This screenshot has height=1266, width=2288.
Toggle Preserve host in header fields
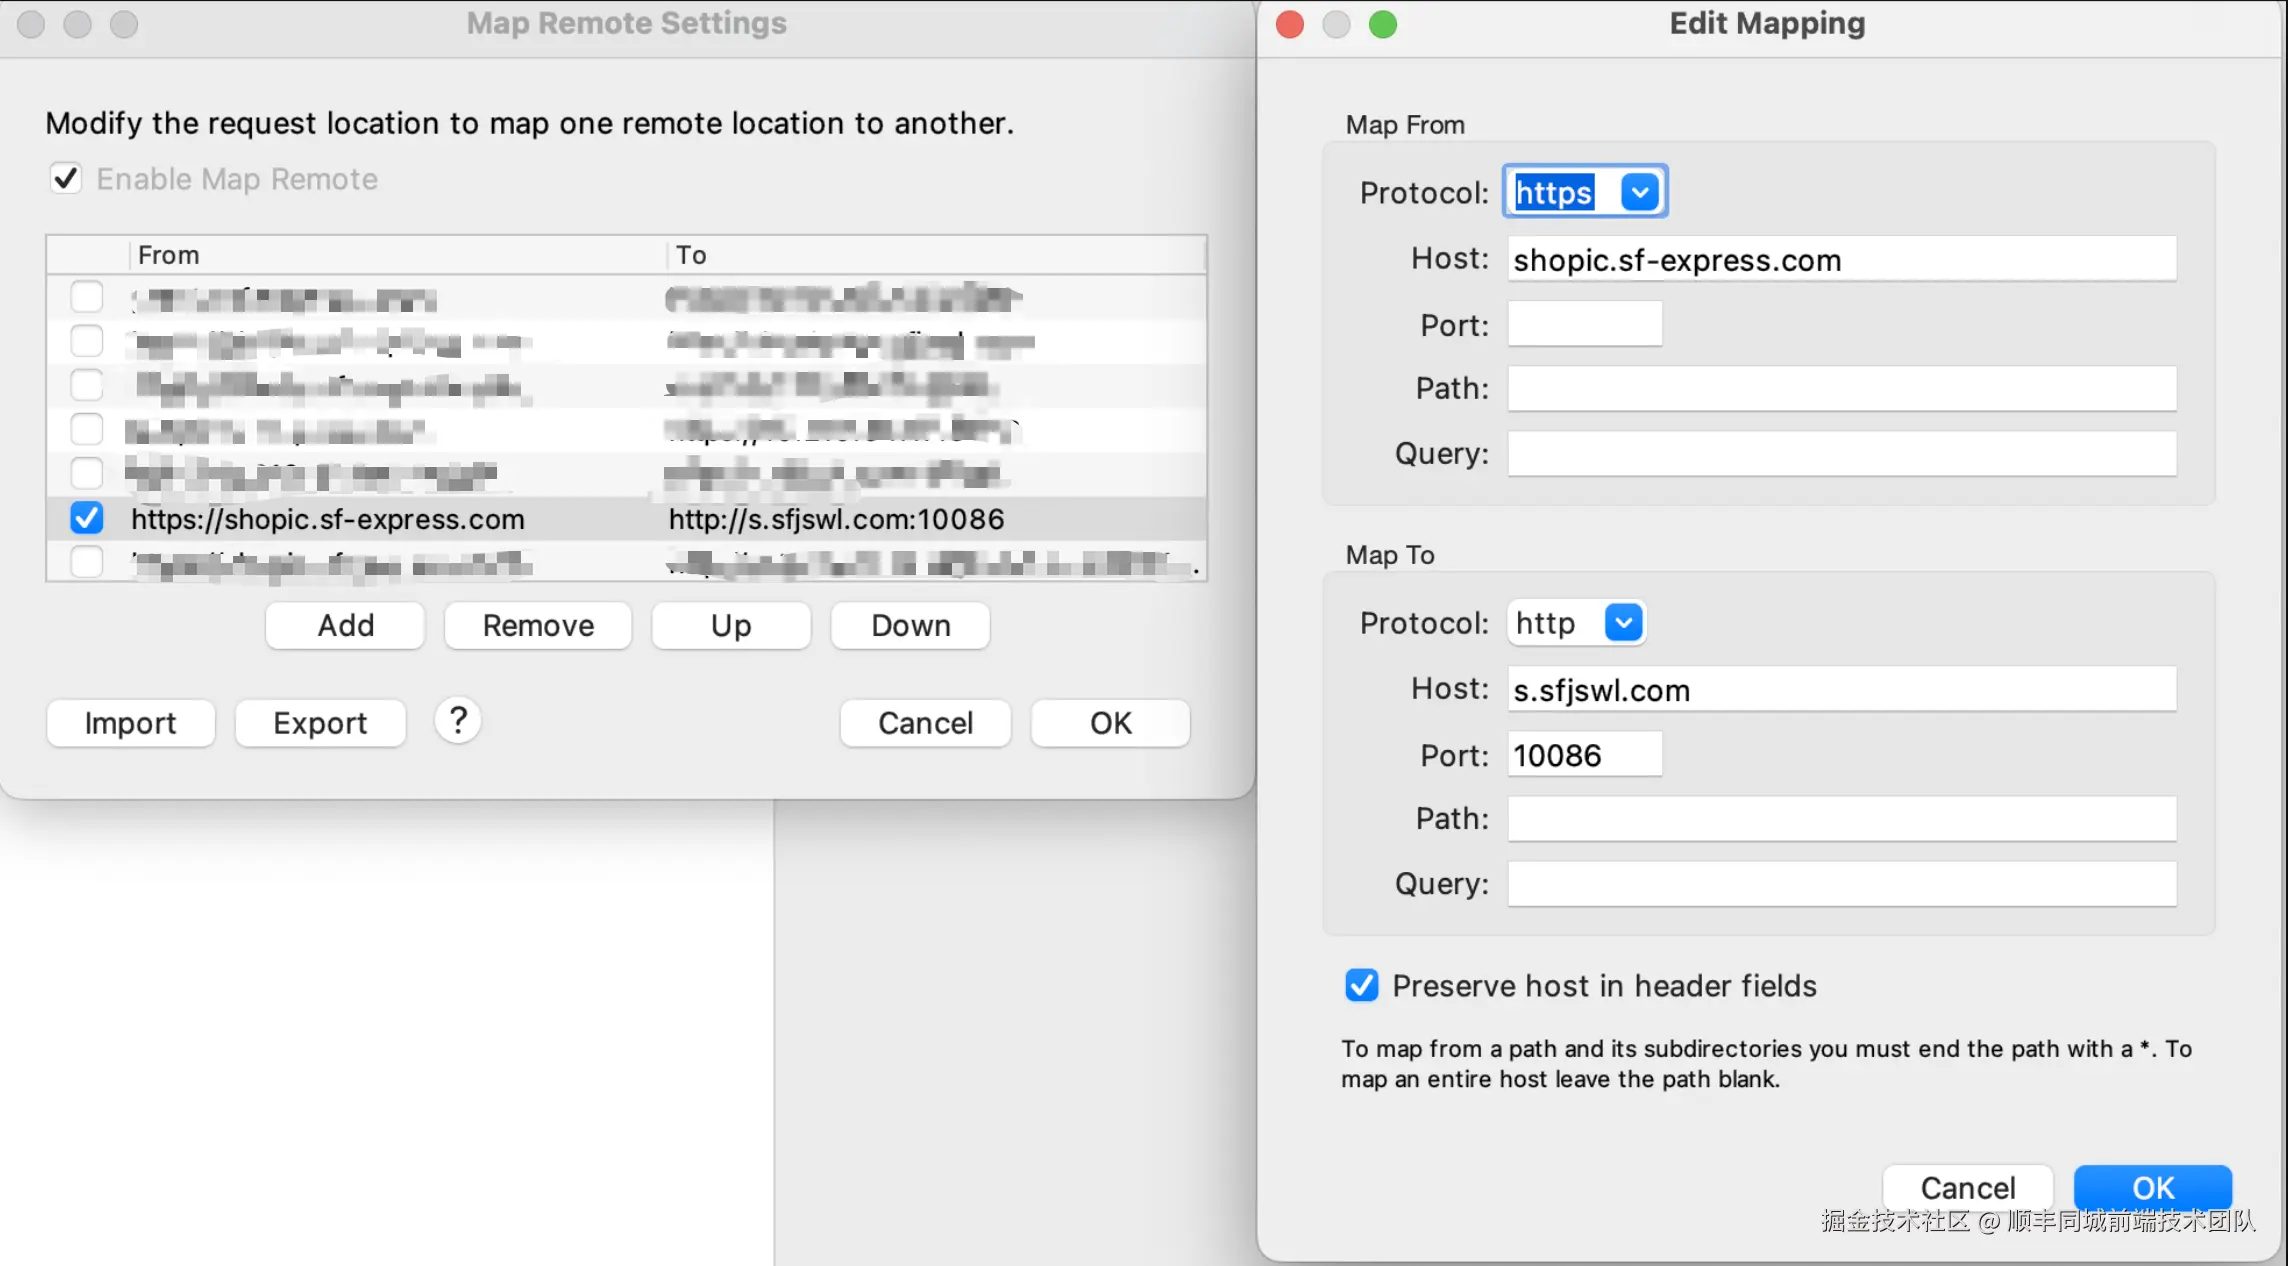pos(1361,986)
